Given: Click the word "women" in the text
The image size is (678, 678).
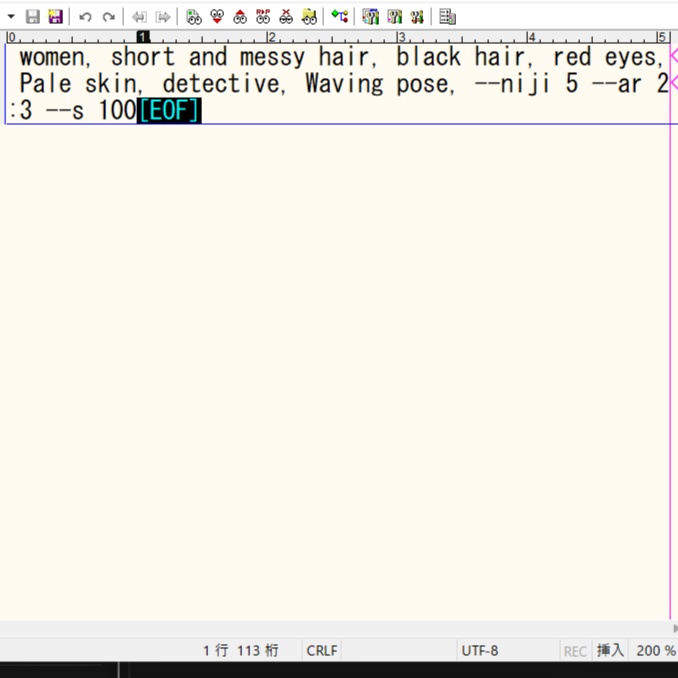Looking at the screenshot, I should [x=52, y=58].
